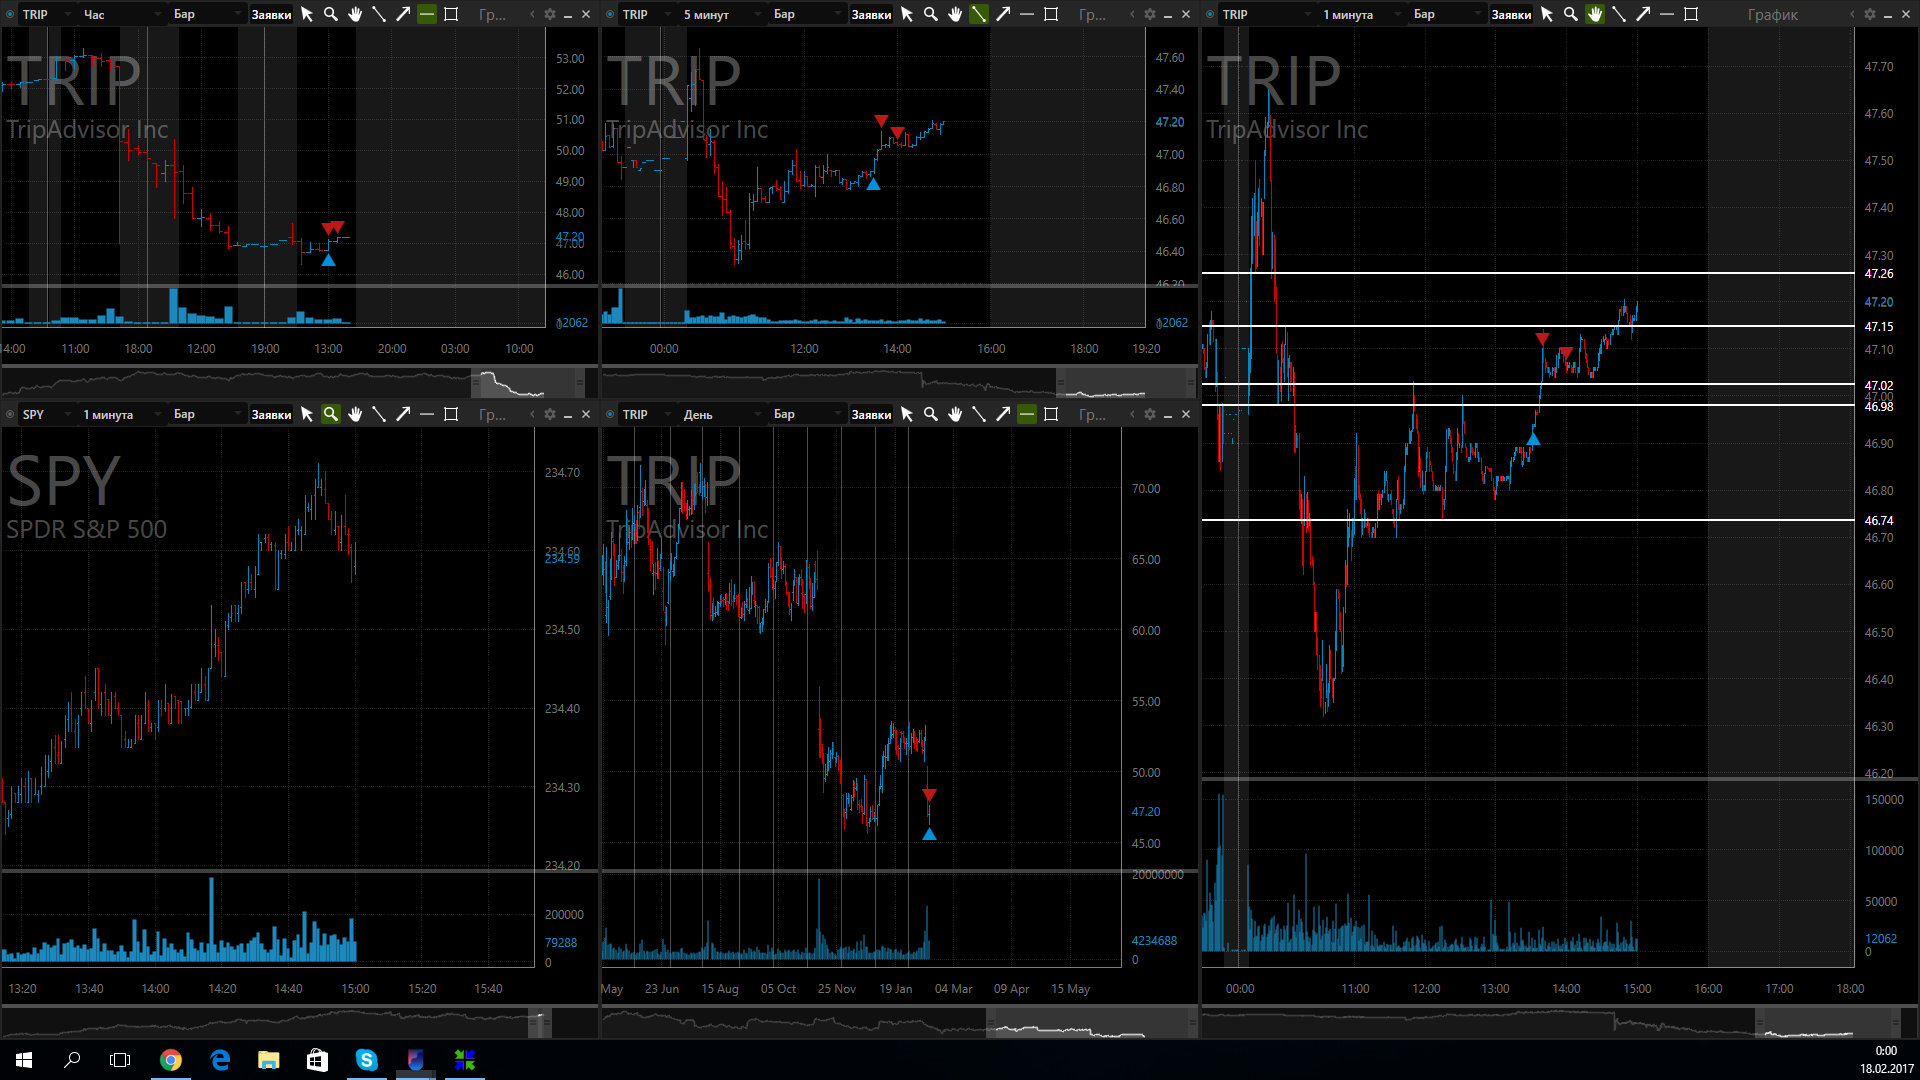1920x1080 pixels.
Task: Toggle horizontal line tool in TRIP daily chart
Action: 1027,414
